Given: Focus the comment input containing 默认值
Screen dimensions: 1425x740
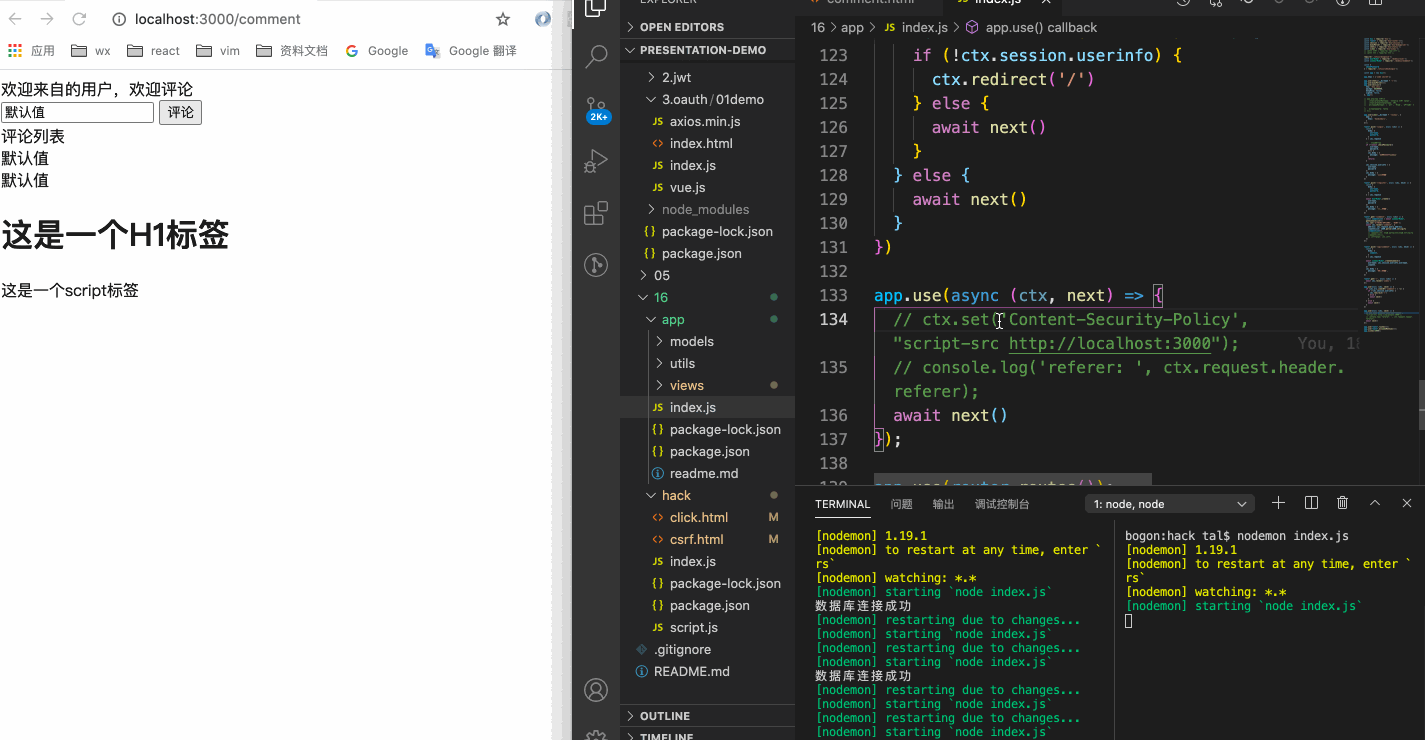Looking at the screenshot, I should pos(77,113).
